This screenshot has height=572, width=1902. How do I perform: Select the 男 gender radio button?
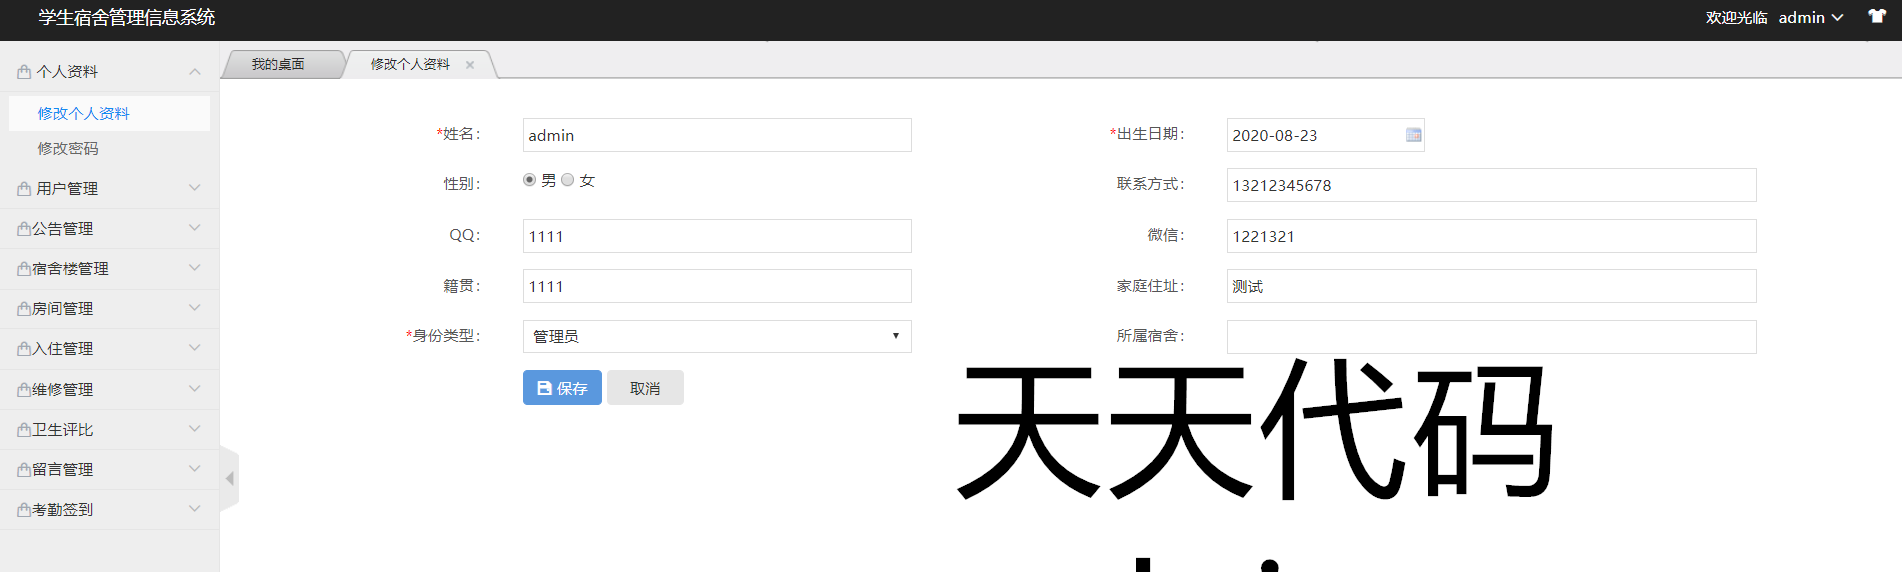click(x=529, y=180)
